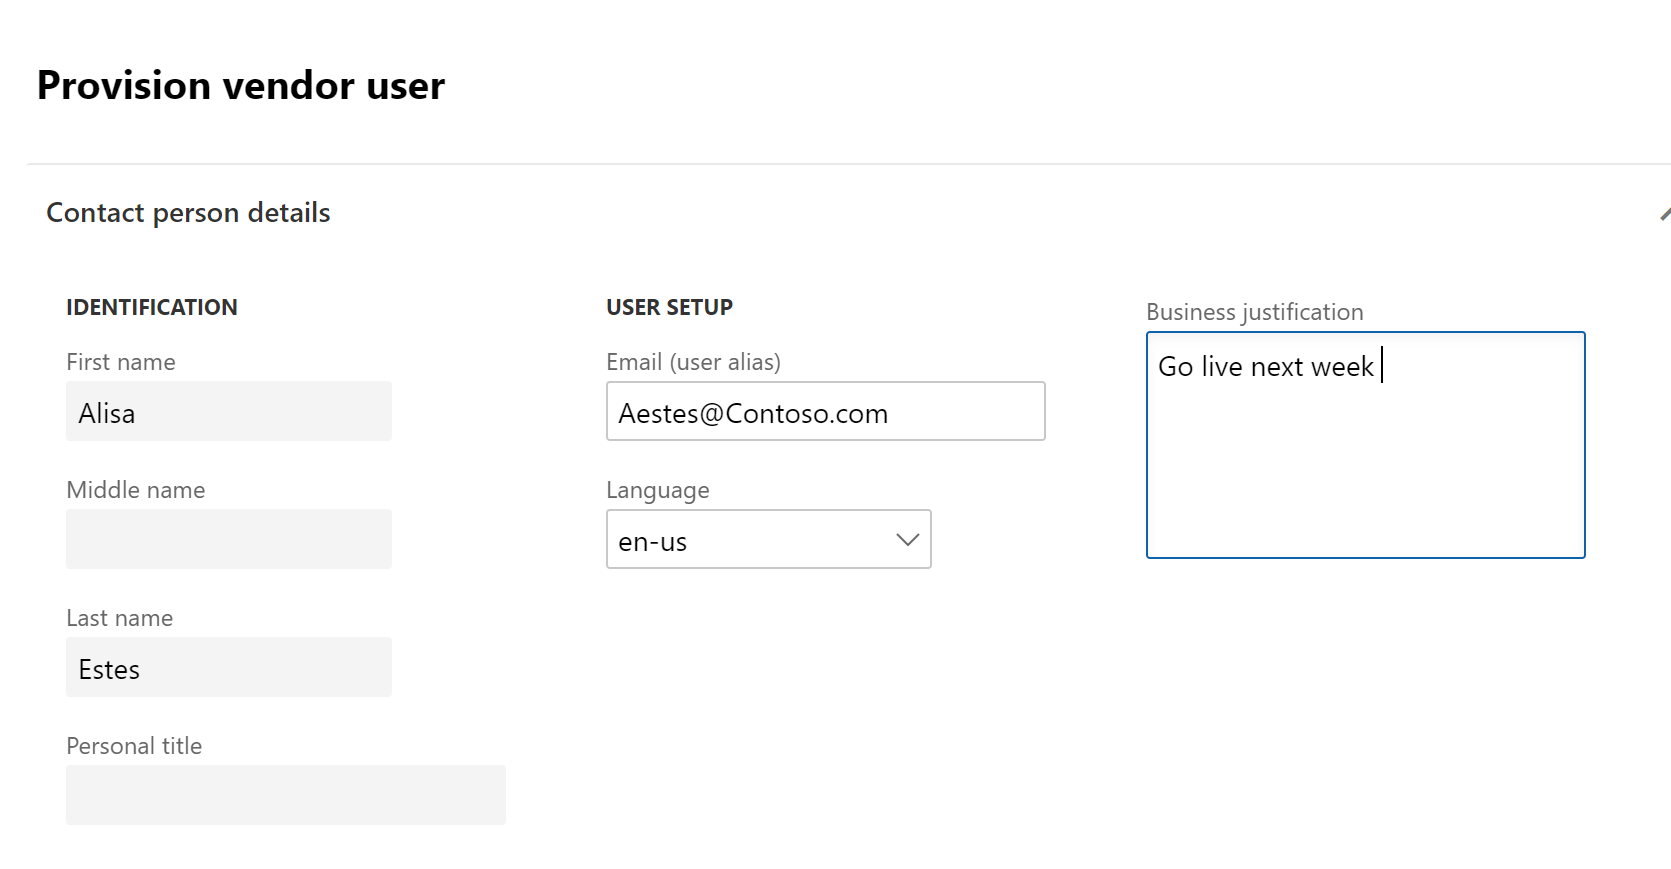Click the First name label
Image resolution: width=1671 pixels, height=869 pixels.
pyautogui.click(x=121, y=362)
